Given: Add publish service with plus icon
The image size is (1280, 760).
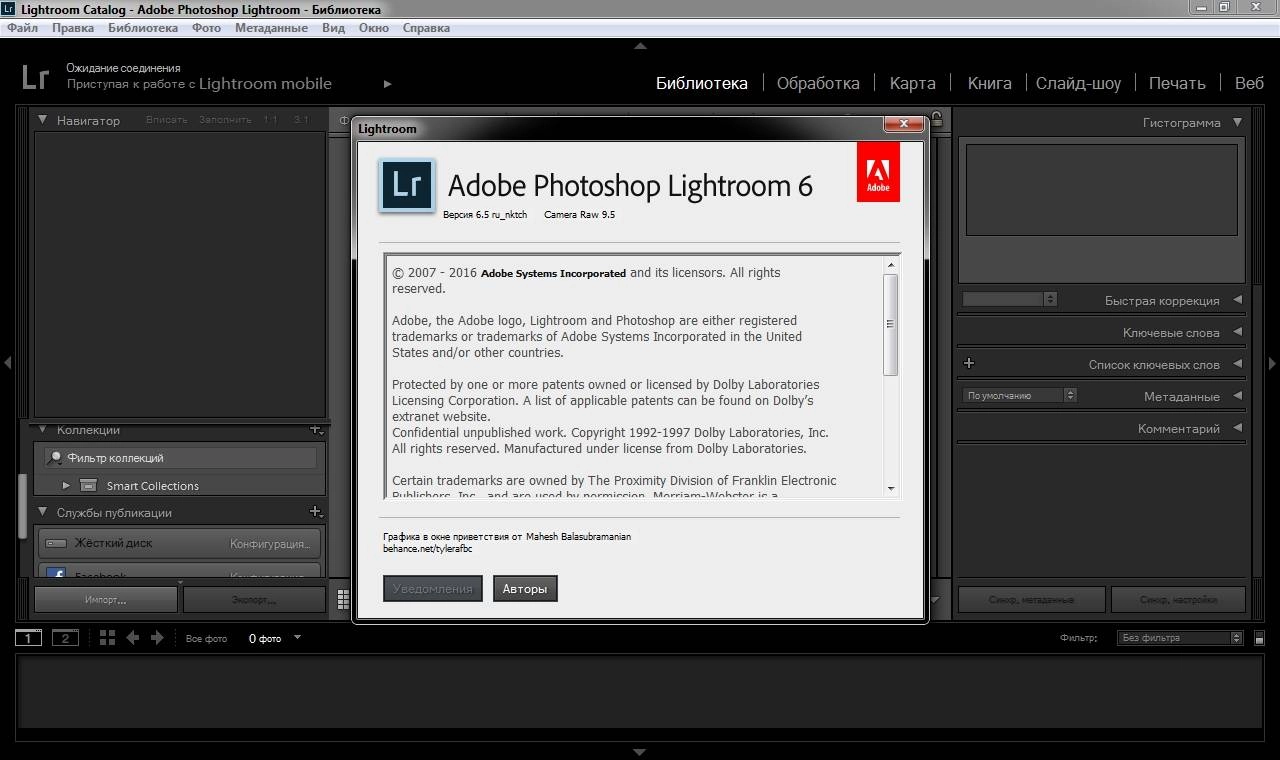Looking at the screenshot, I should tap(315, 512).
